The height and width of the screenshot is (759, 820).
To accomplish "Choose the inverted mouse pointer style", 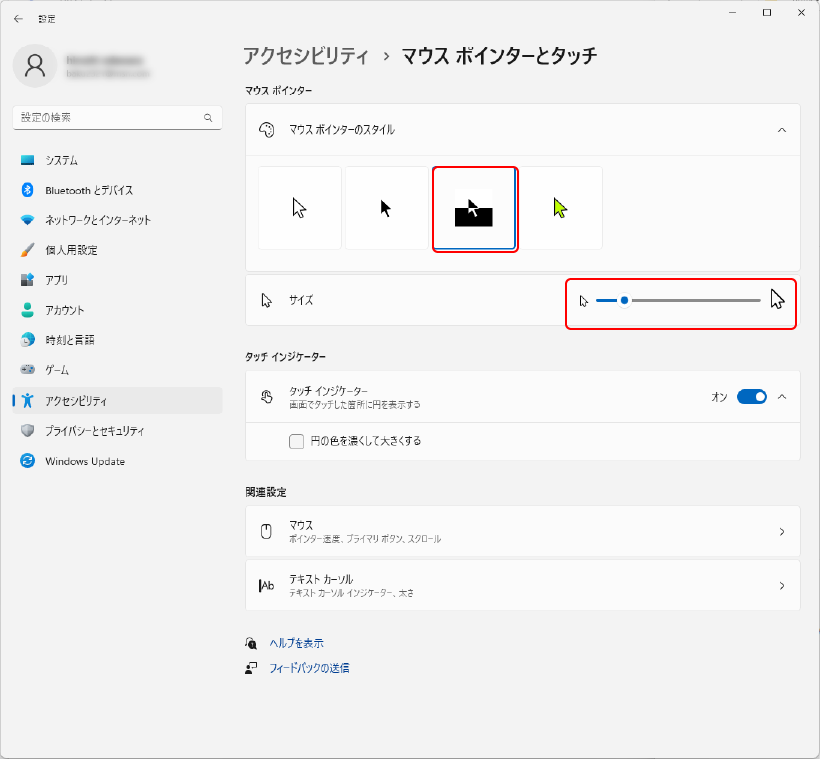I will [x=474, y=208].
